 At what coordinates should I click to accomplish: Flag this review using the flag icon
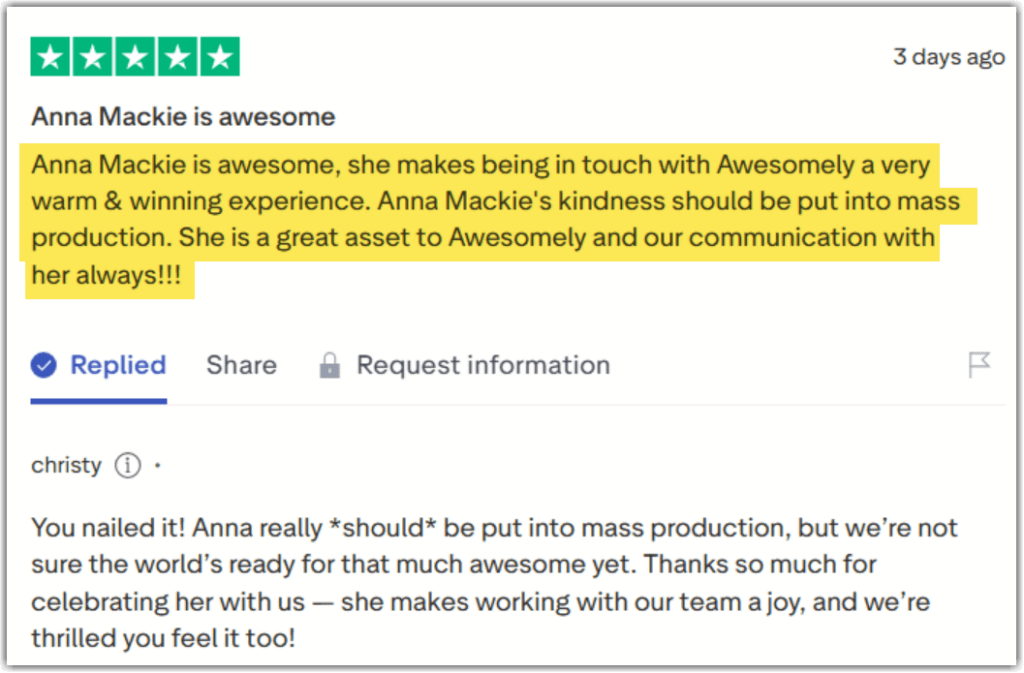979,366
